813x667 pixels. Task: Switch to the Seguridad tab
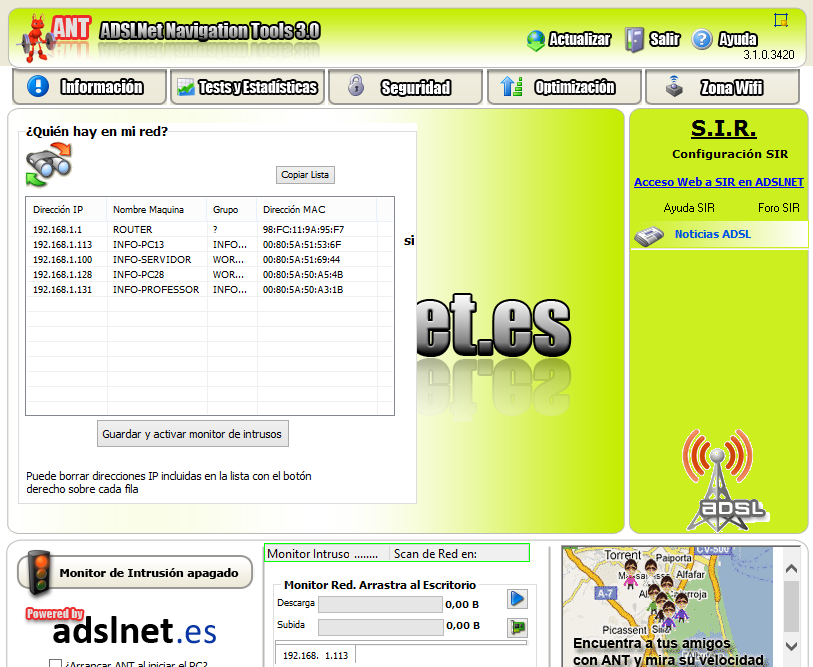405,87
